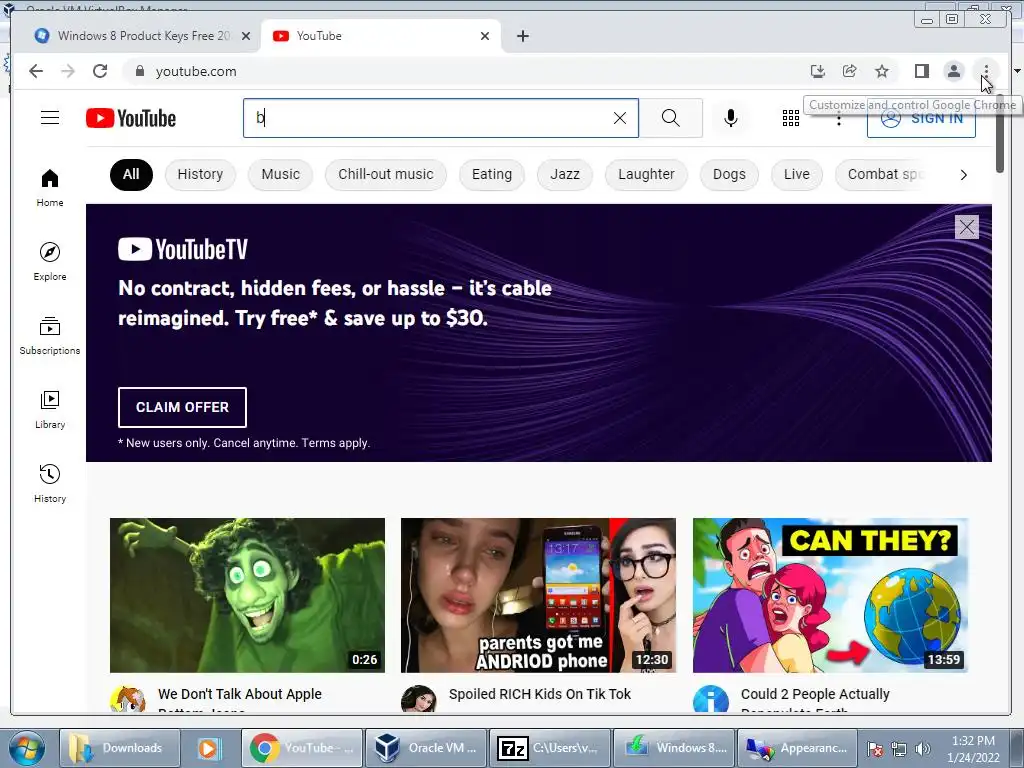Image resolution: width=1024 pixels, height=768 pixels.
Task: Go to Home in the sidebar
Action: 50,188
